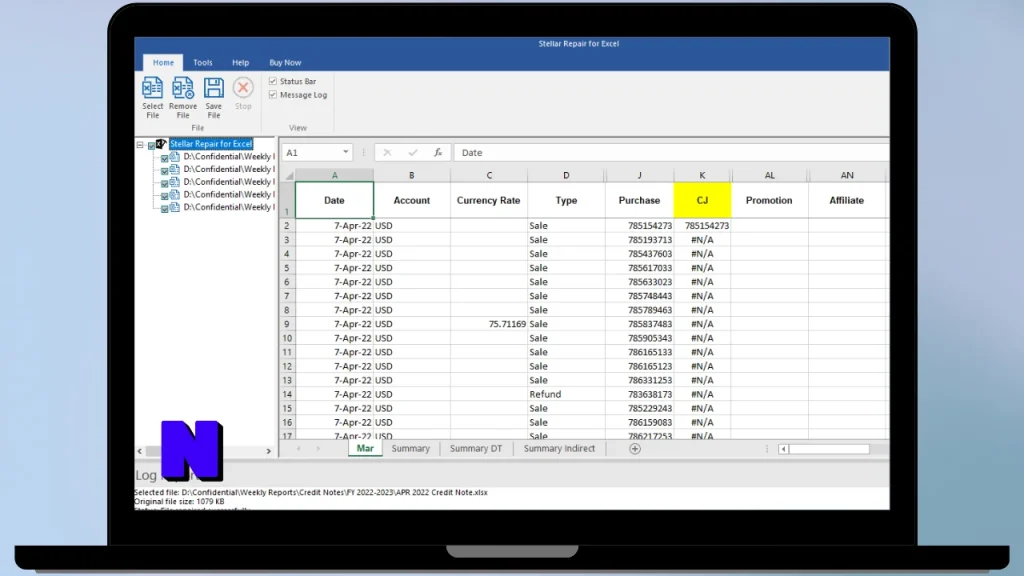The height and width of the screenshot is (576, 1024).
Task: Open the Tools ribbon tab
Action: 202,63
